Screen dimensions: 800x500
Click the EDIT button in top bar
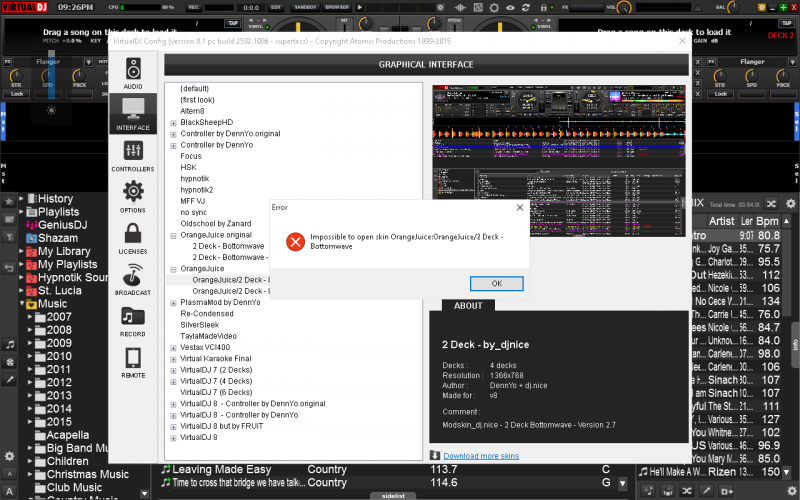pos(276,7)
